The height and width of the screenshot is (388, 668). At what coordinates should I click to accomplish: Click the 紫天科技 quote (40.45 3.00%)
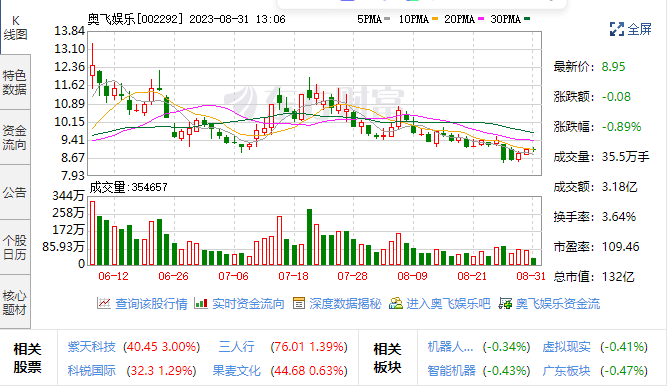(x=162, y=347)
